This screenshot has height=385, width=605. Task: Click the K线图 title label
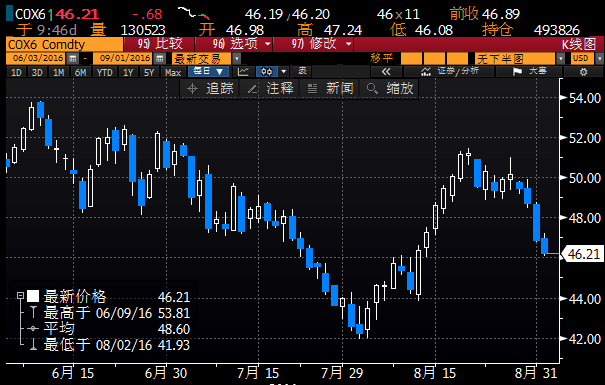pyautogui.click(x=579, y=44)
